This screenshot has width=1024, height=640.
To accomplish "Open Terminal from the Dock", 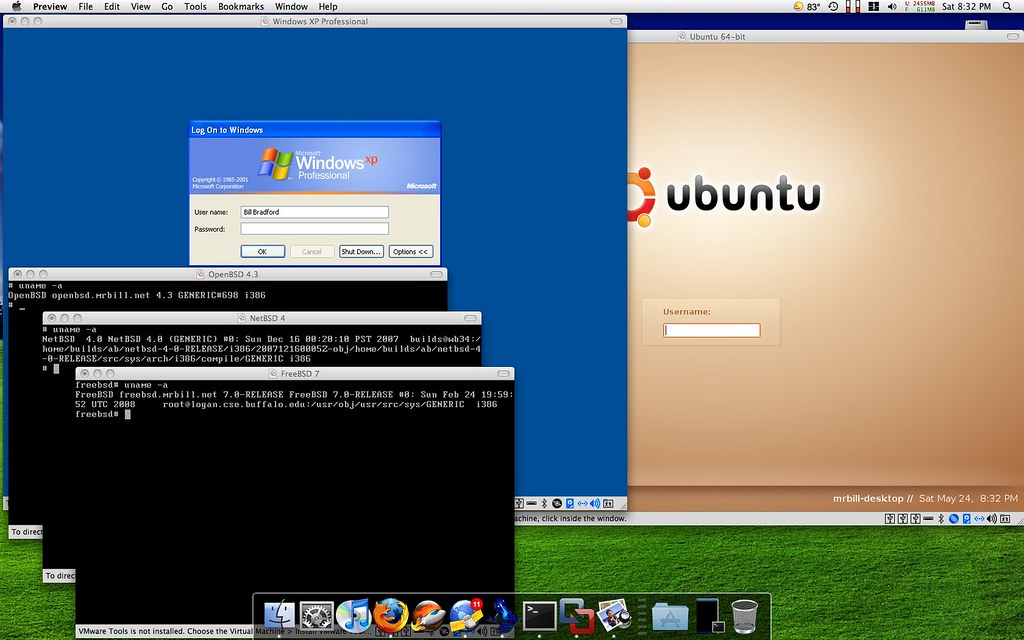I will pos(539,614).
